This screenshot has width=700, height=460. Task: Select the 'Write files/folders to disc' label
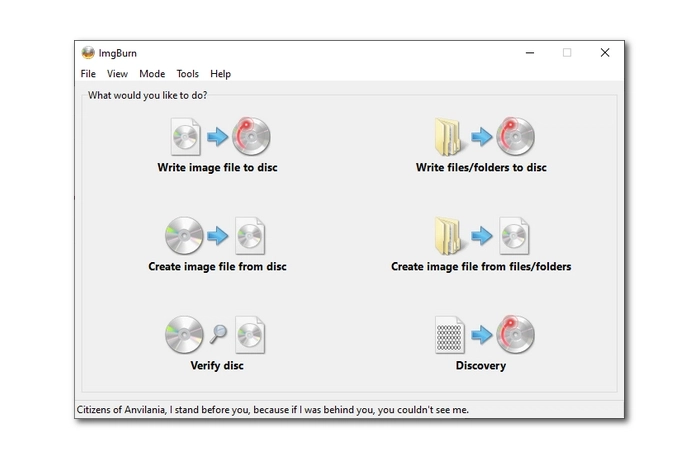pyautogui.click(x=481, y=167)
